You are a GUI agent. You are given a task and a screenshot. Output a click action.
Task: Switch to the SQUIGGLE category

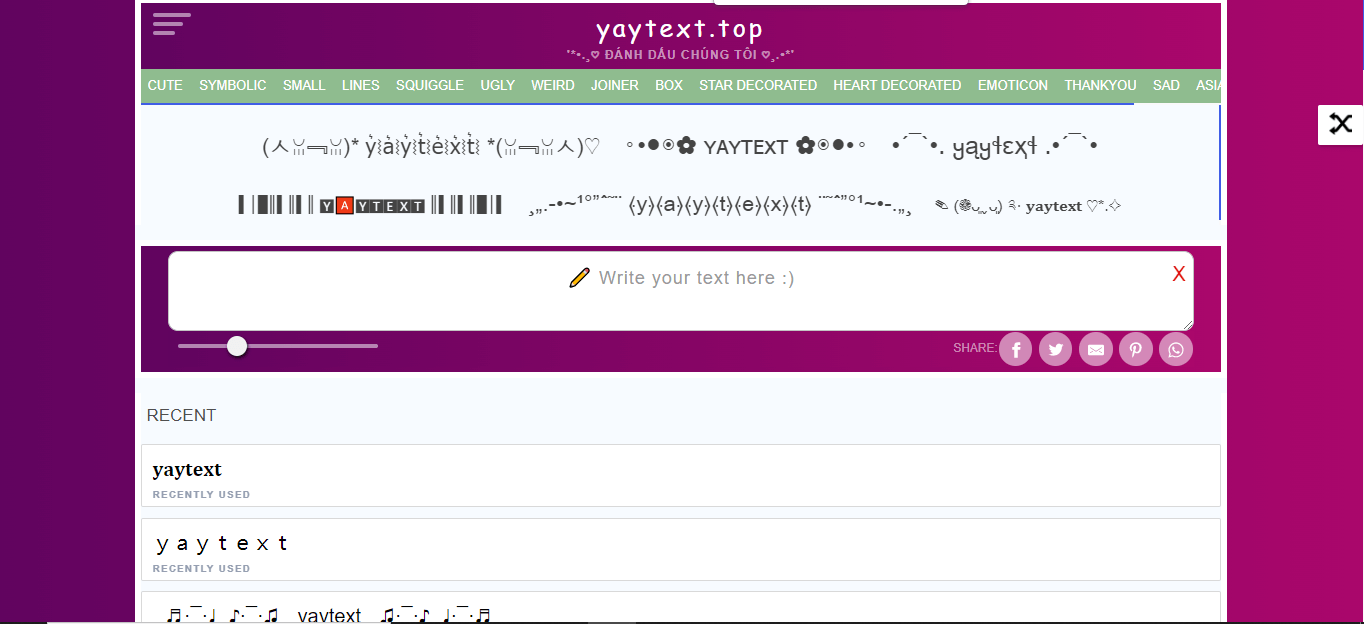point(429,86)
